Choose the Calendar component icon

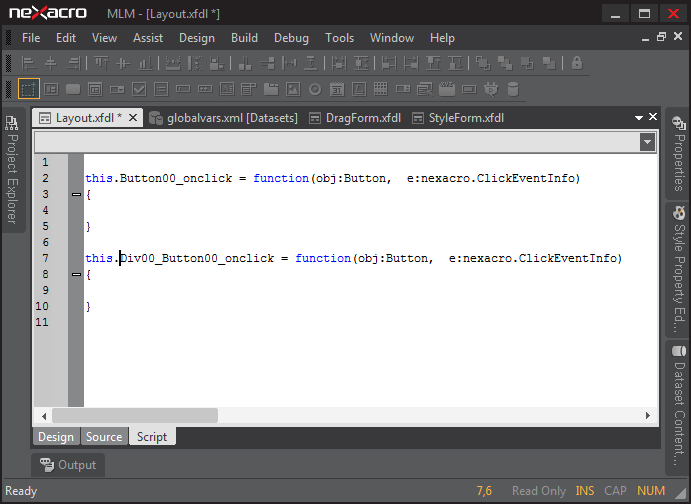click(337, 89)
